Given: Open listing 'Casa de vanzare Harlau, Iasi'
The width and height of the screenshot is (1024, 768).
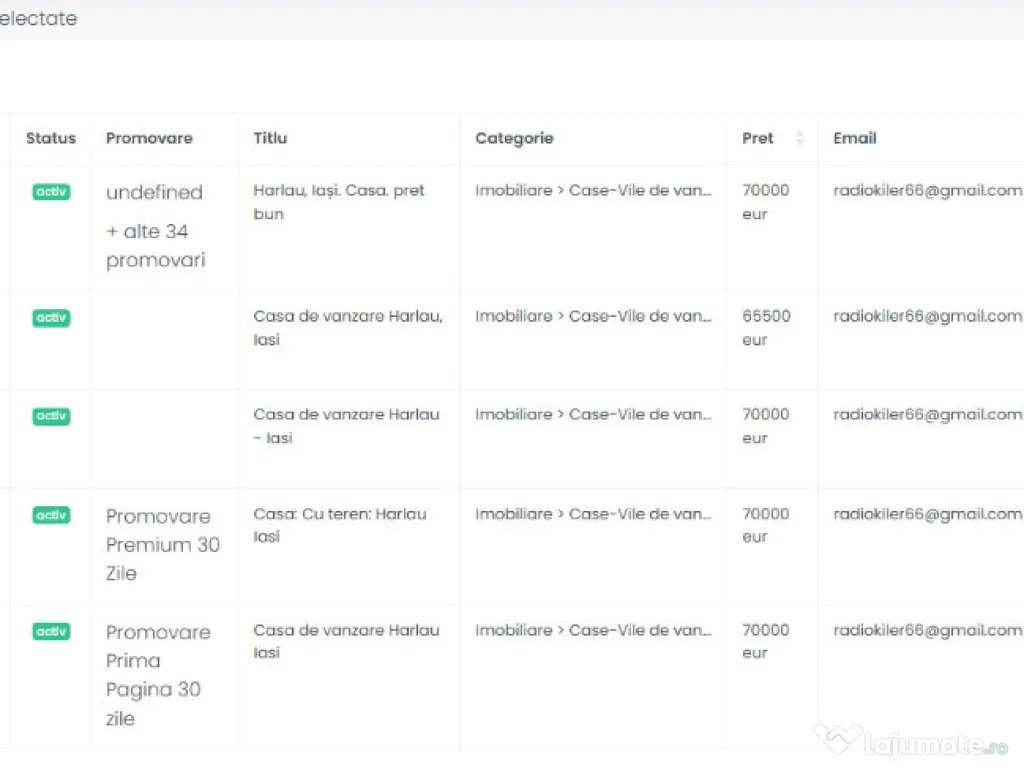Looking at the screenshot, I should click(x=348, y=328).
